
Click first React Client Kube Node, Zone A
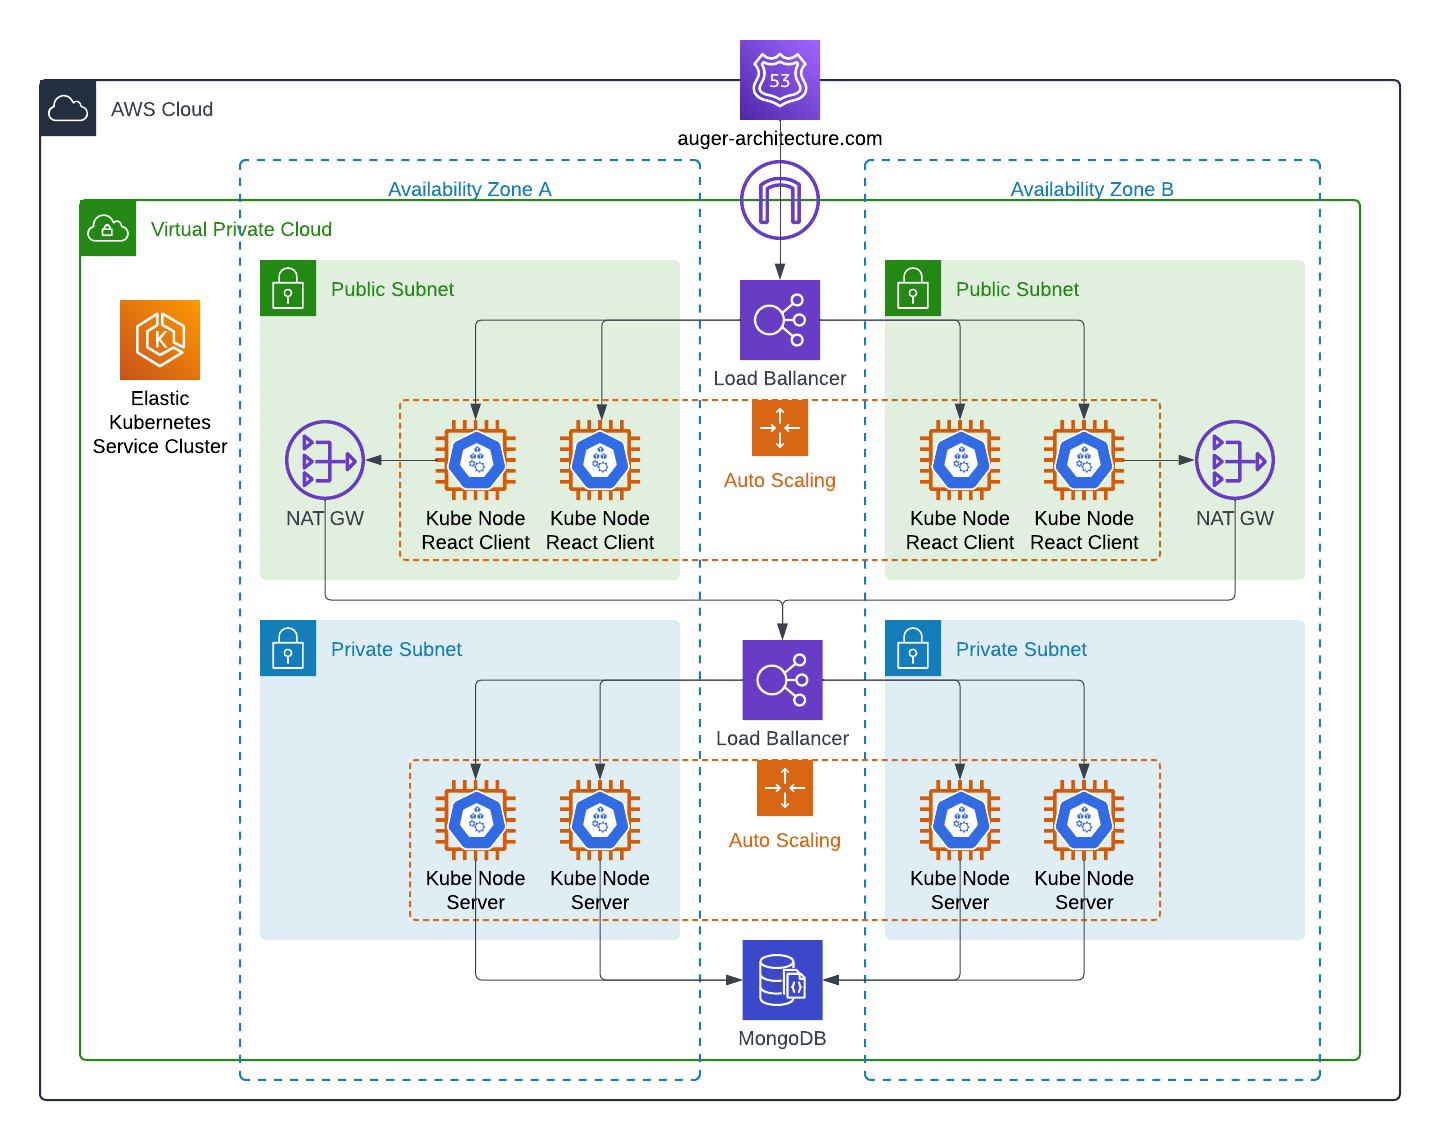476,460
